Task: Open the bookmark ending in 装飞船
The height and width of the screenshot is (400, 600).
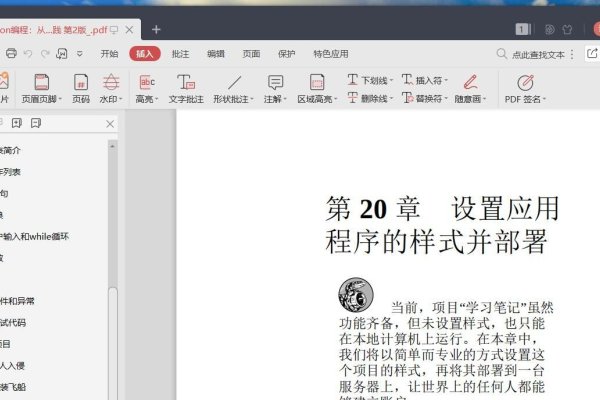Action: [x=13, y=387]
